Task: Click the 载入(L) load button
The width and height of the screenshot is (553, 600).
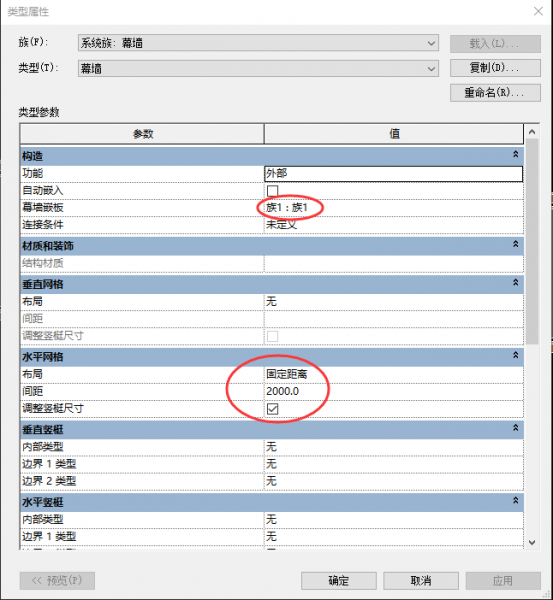Action: [x=495, y=44]
